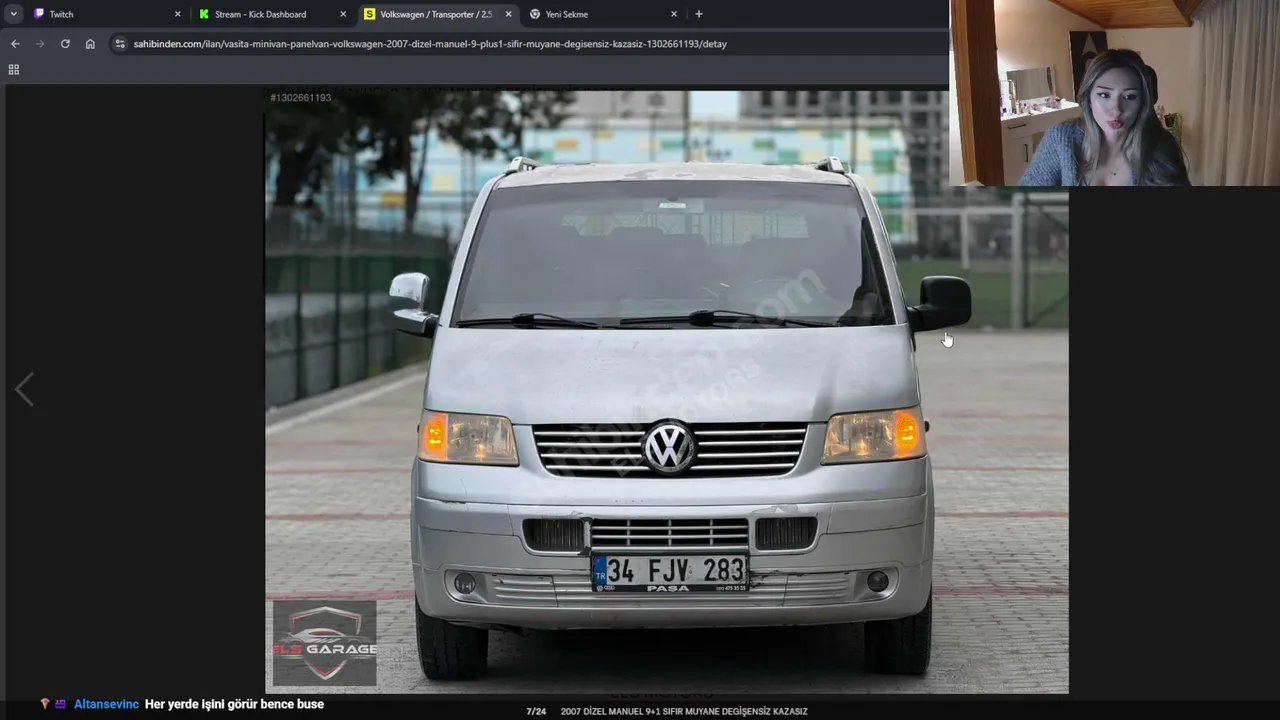Go forward to next page
Image resolution: width=1280 pixels, height=720 pixels.
click(40, 44)
